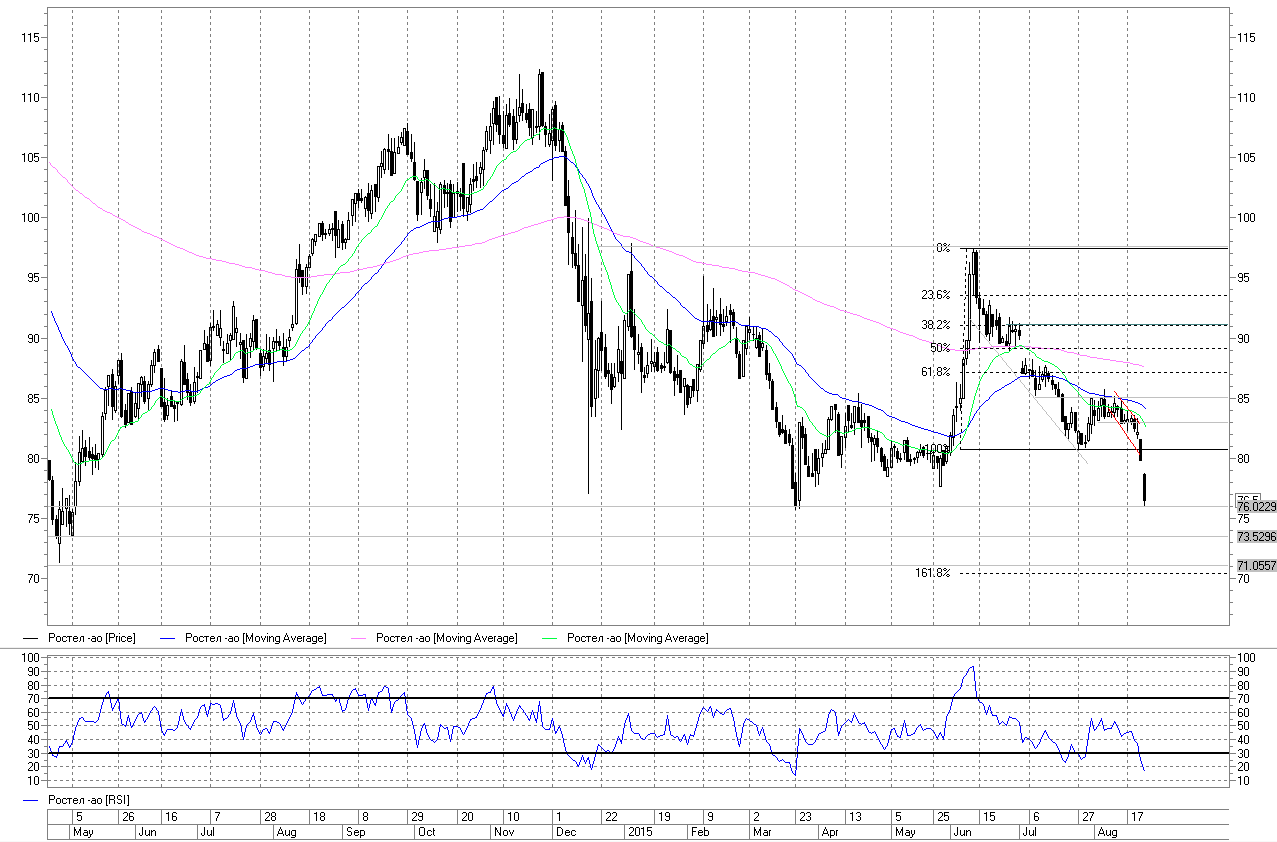This screenshot has width=1277, height=842.
Task: Click the RSI peak in June 2015
Action: tap(970, 667)
